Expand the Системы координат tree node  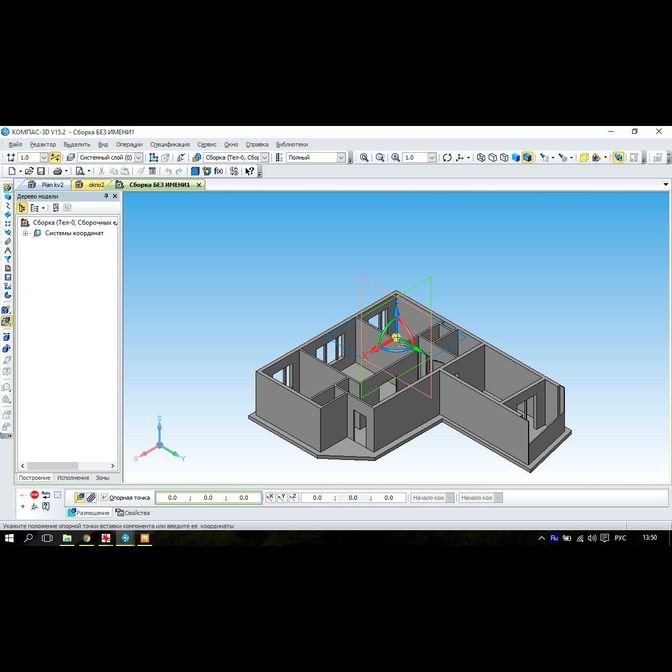tap(25, 233)
